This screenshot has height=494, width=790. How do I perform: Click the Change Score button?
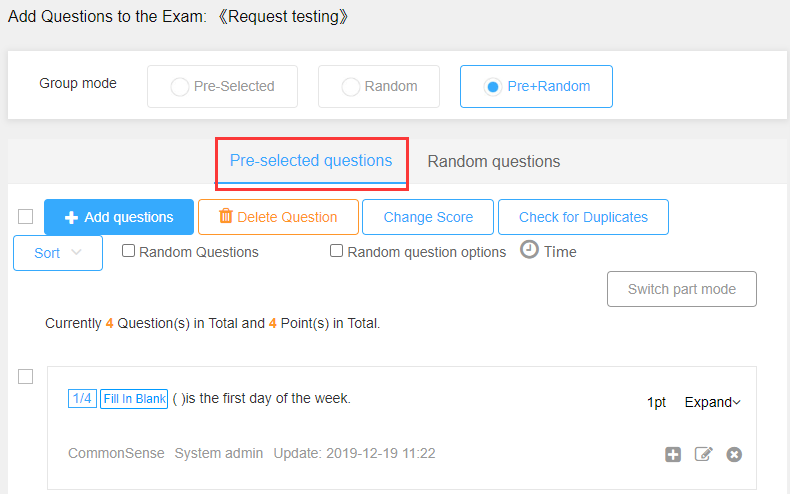tap(428, 217)
